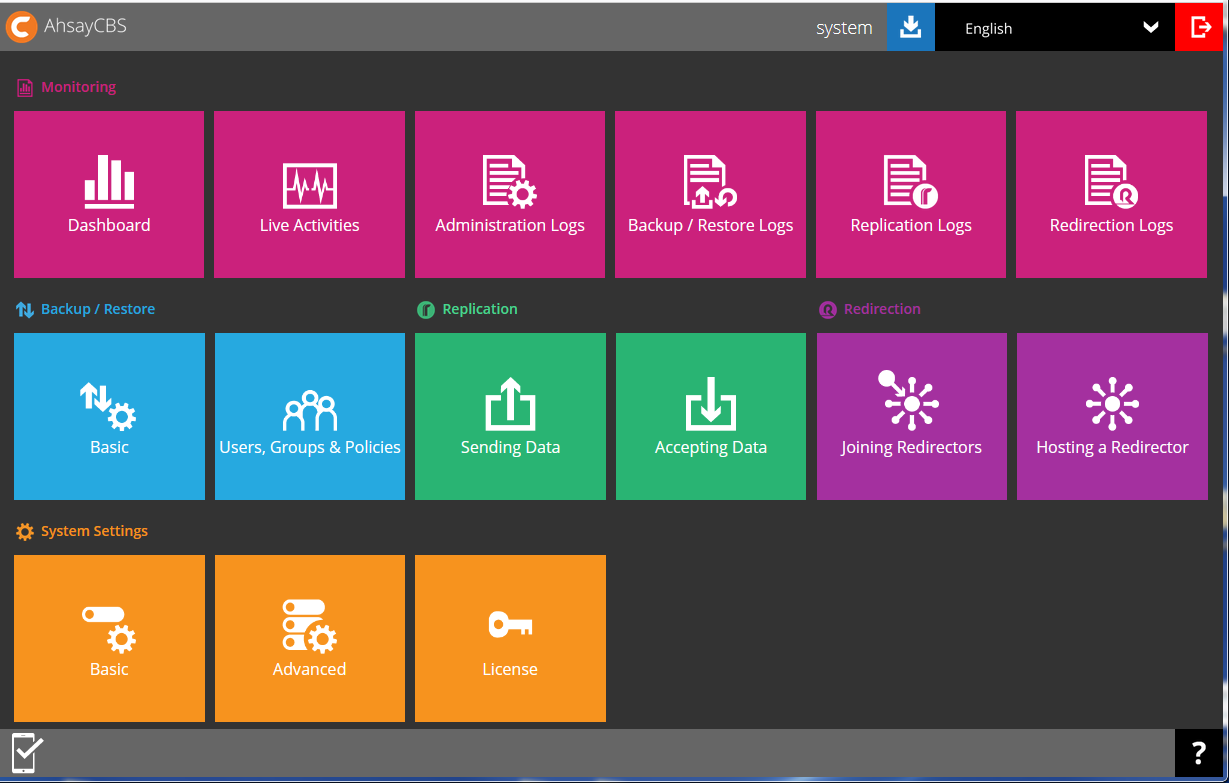Open the help question mark
Viewport: 1229px width, 783px height.
click(x=1199, y=753)
